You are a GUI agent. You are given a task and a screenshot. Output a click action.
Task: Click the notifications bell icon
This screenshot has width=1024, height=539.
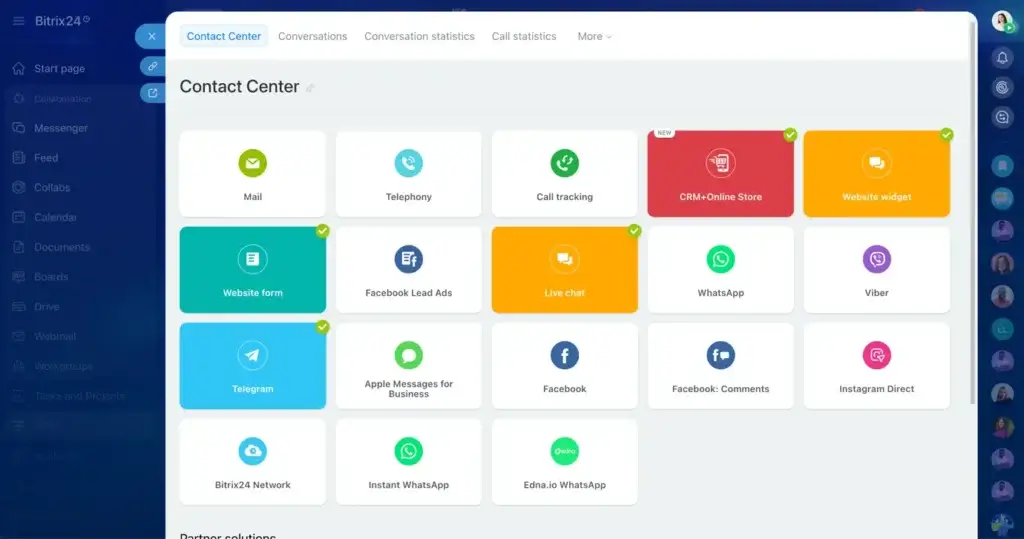1002,57
